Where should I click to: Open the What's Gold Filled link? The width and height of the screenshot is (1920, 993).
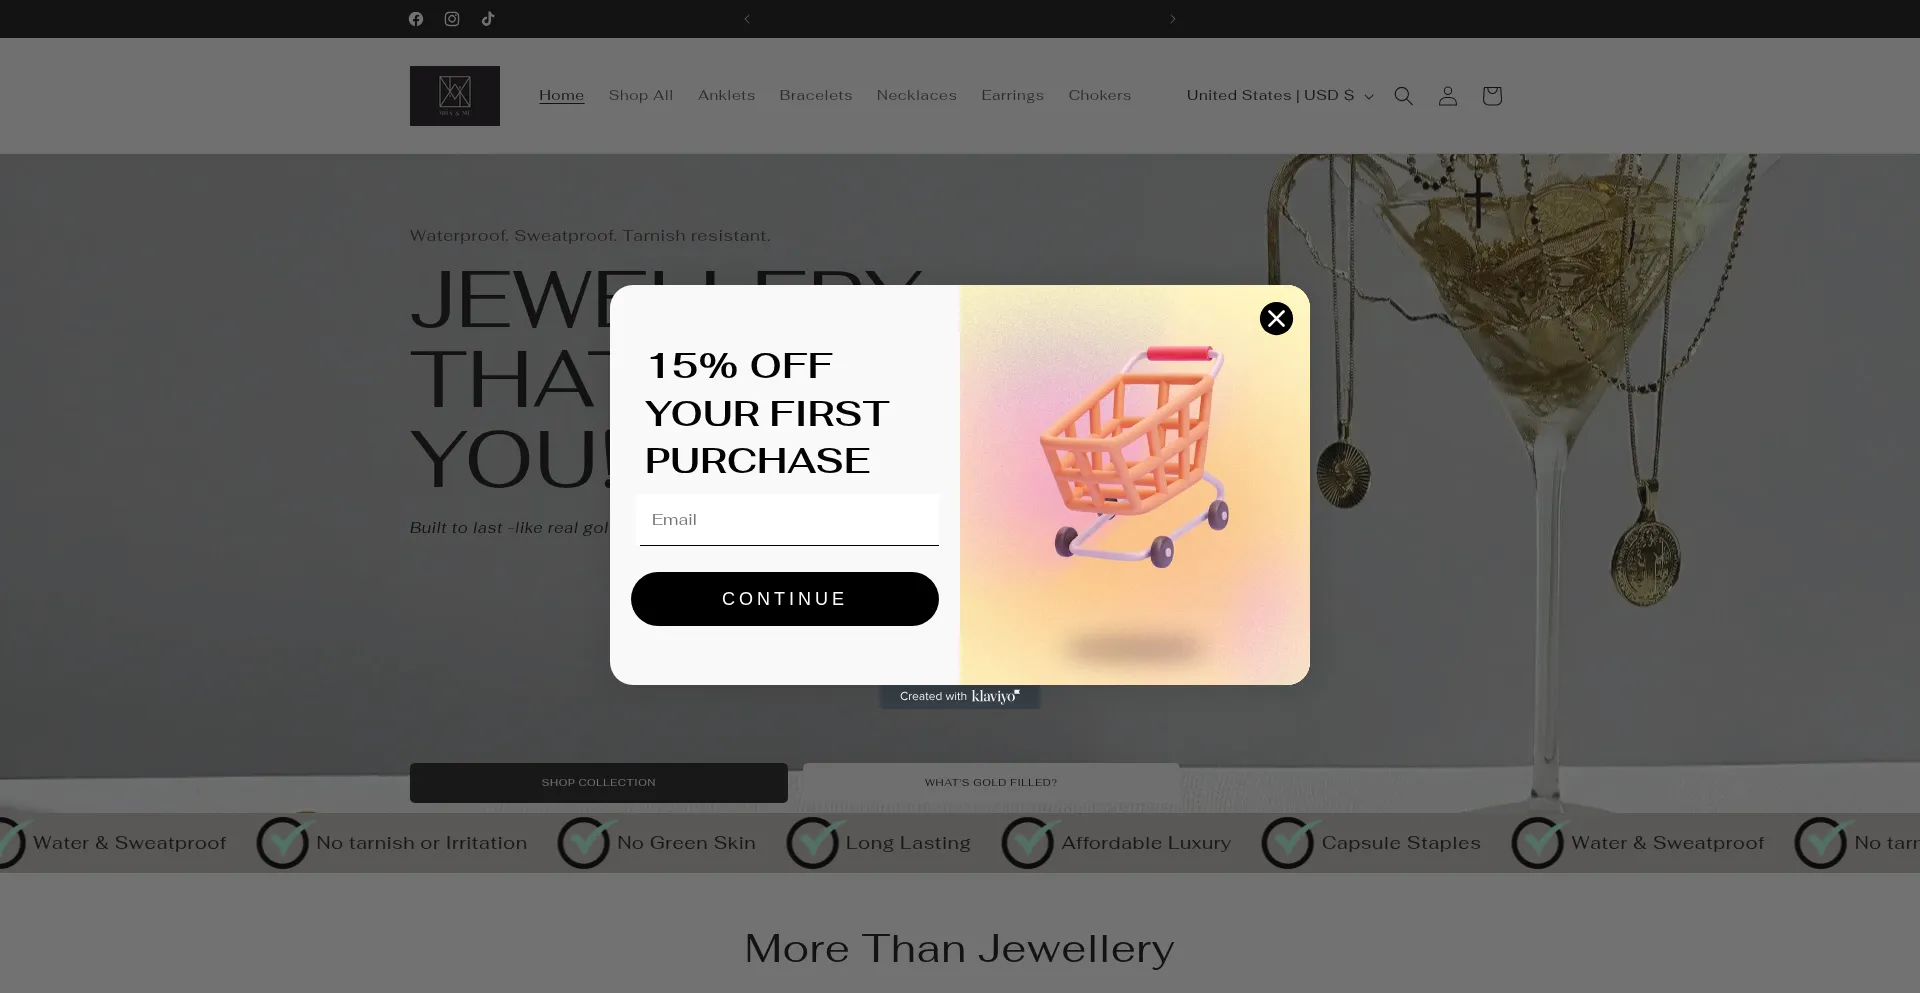point(991,783)
